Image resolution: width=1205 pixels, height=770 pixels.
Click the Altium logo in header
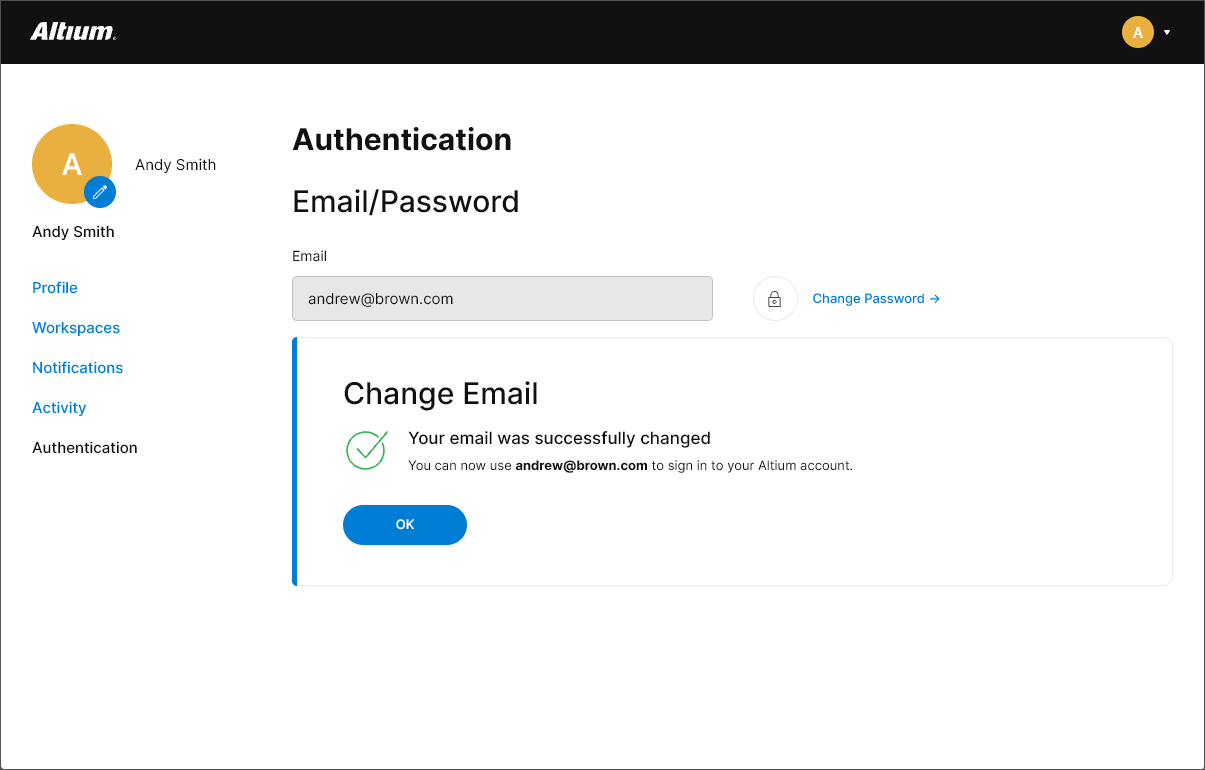click(73, 32)
